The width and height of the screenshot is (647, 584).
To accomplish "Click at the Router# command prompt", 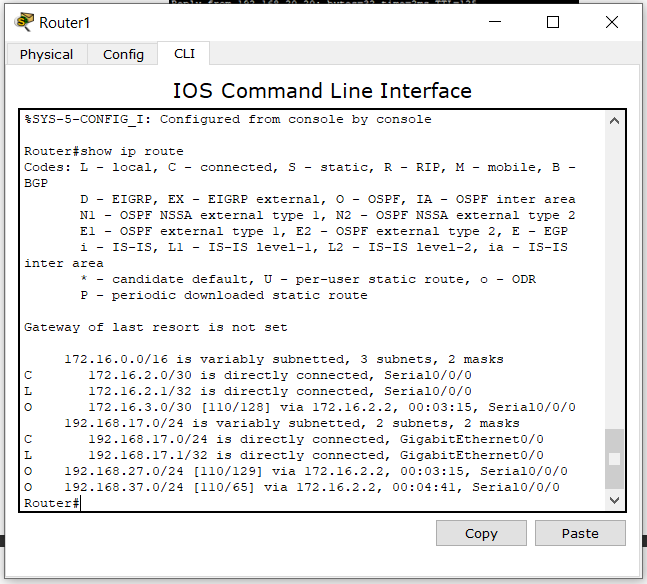I will [52, 503].
